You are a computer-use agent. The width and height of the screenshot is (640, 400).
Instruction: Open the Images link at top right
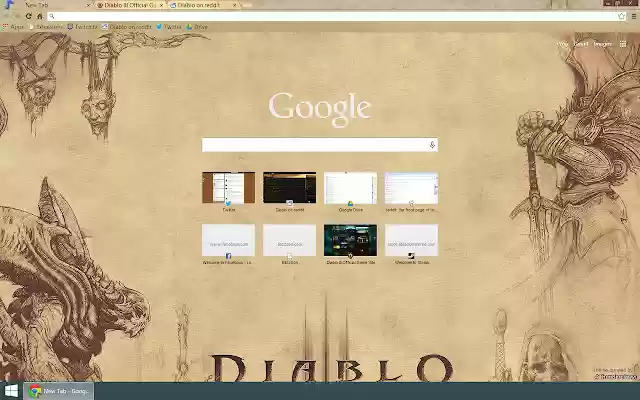[x=602, y=44]
